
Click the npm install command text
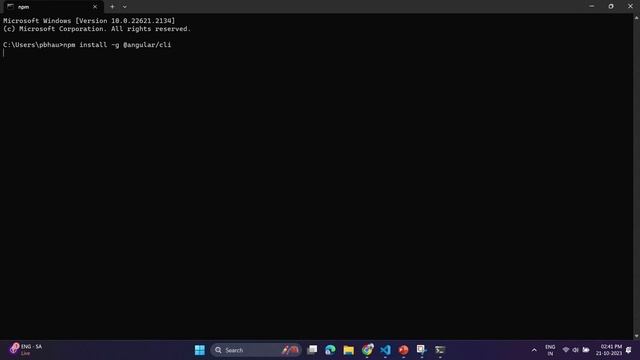[117, 45]
